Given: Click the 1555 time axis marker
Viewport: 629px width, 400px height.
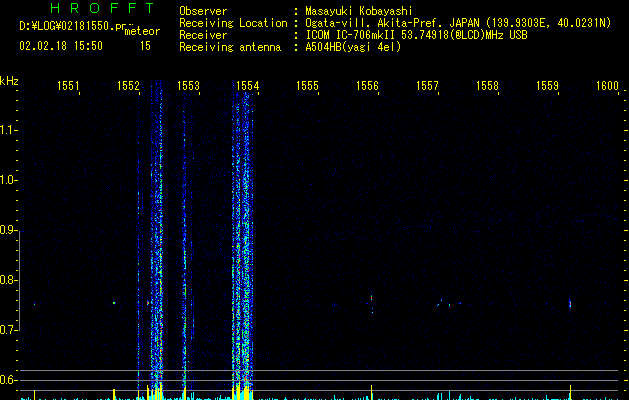Looking at the screenshot, I should (307, 86).
